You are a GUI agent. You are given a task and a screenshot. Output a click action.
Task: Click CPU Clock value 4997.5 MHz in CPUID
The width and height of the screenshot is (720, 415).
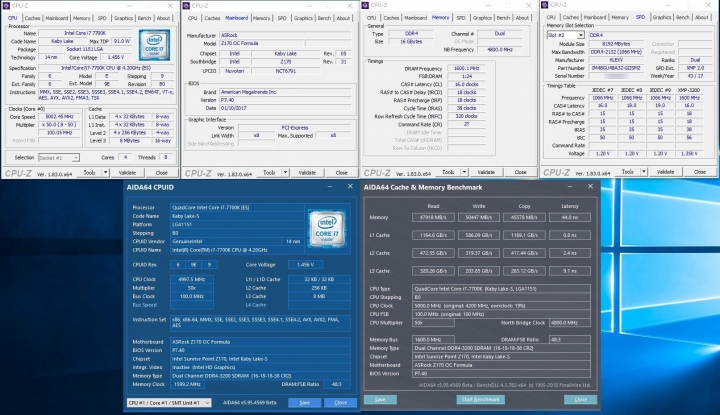pyautogui.click(x=191, y=280)
